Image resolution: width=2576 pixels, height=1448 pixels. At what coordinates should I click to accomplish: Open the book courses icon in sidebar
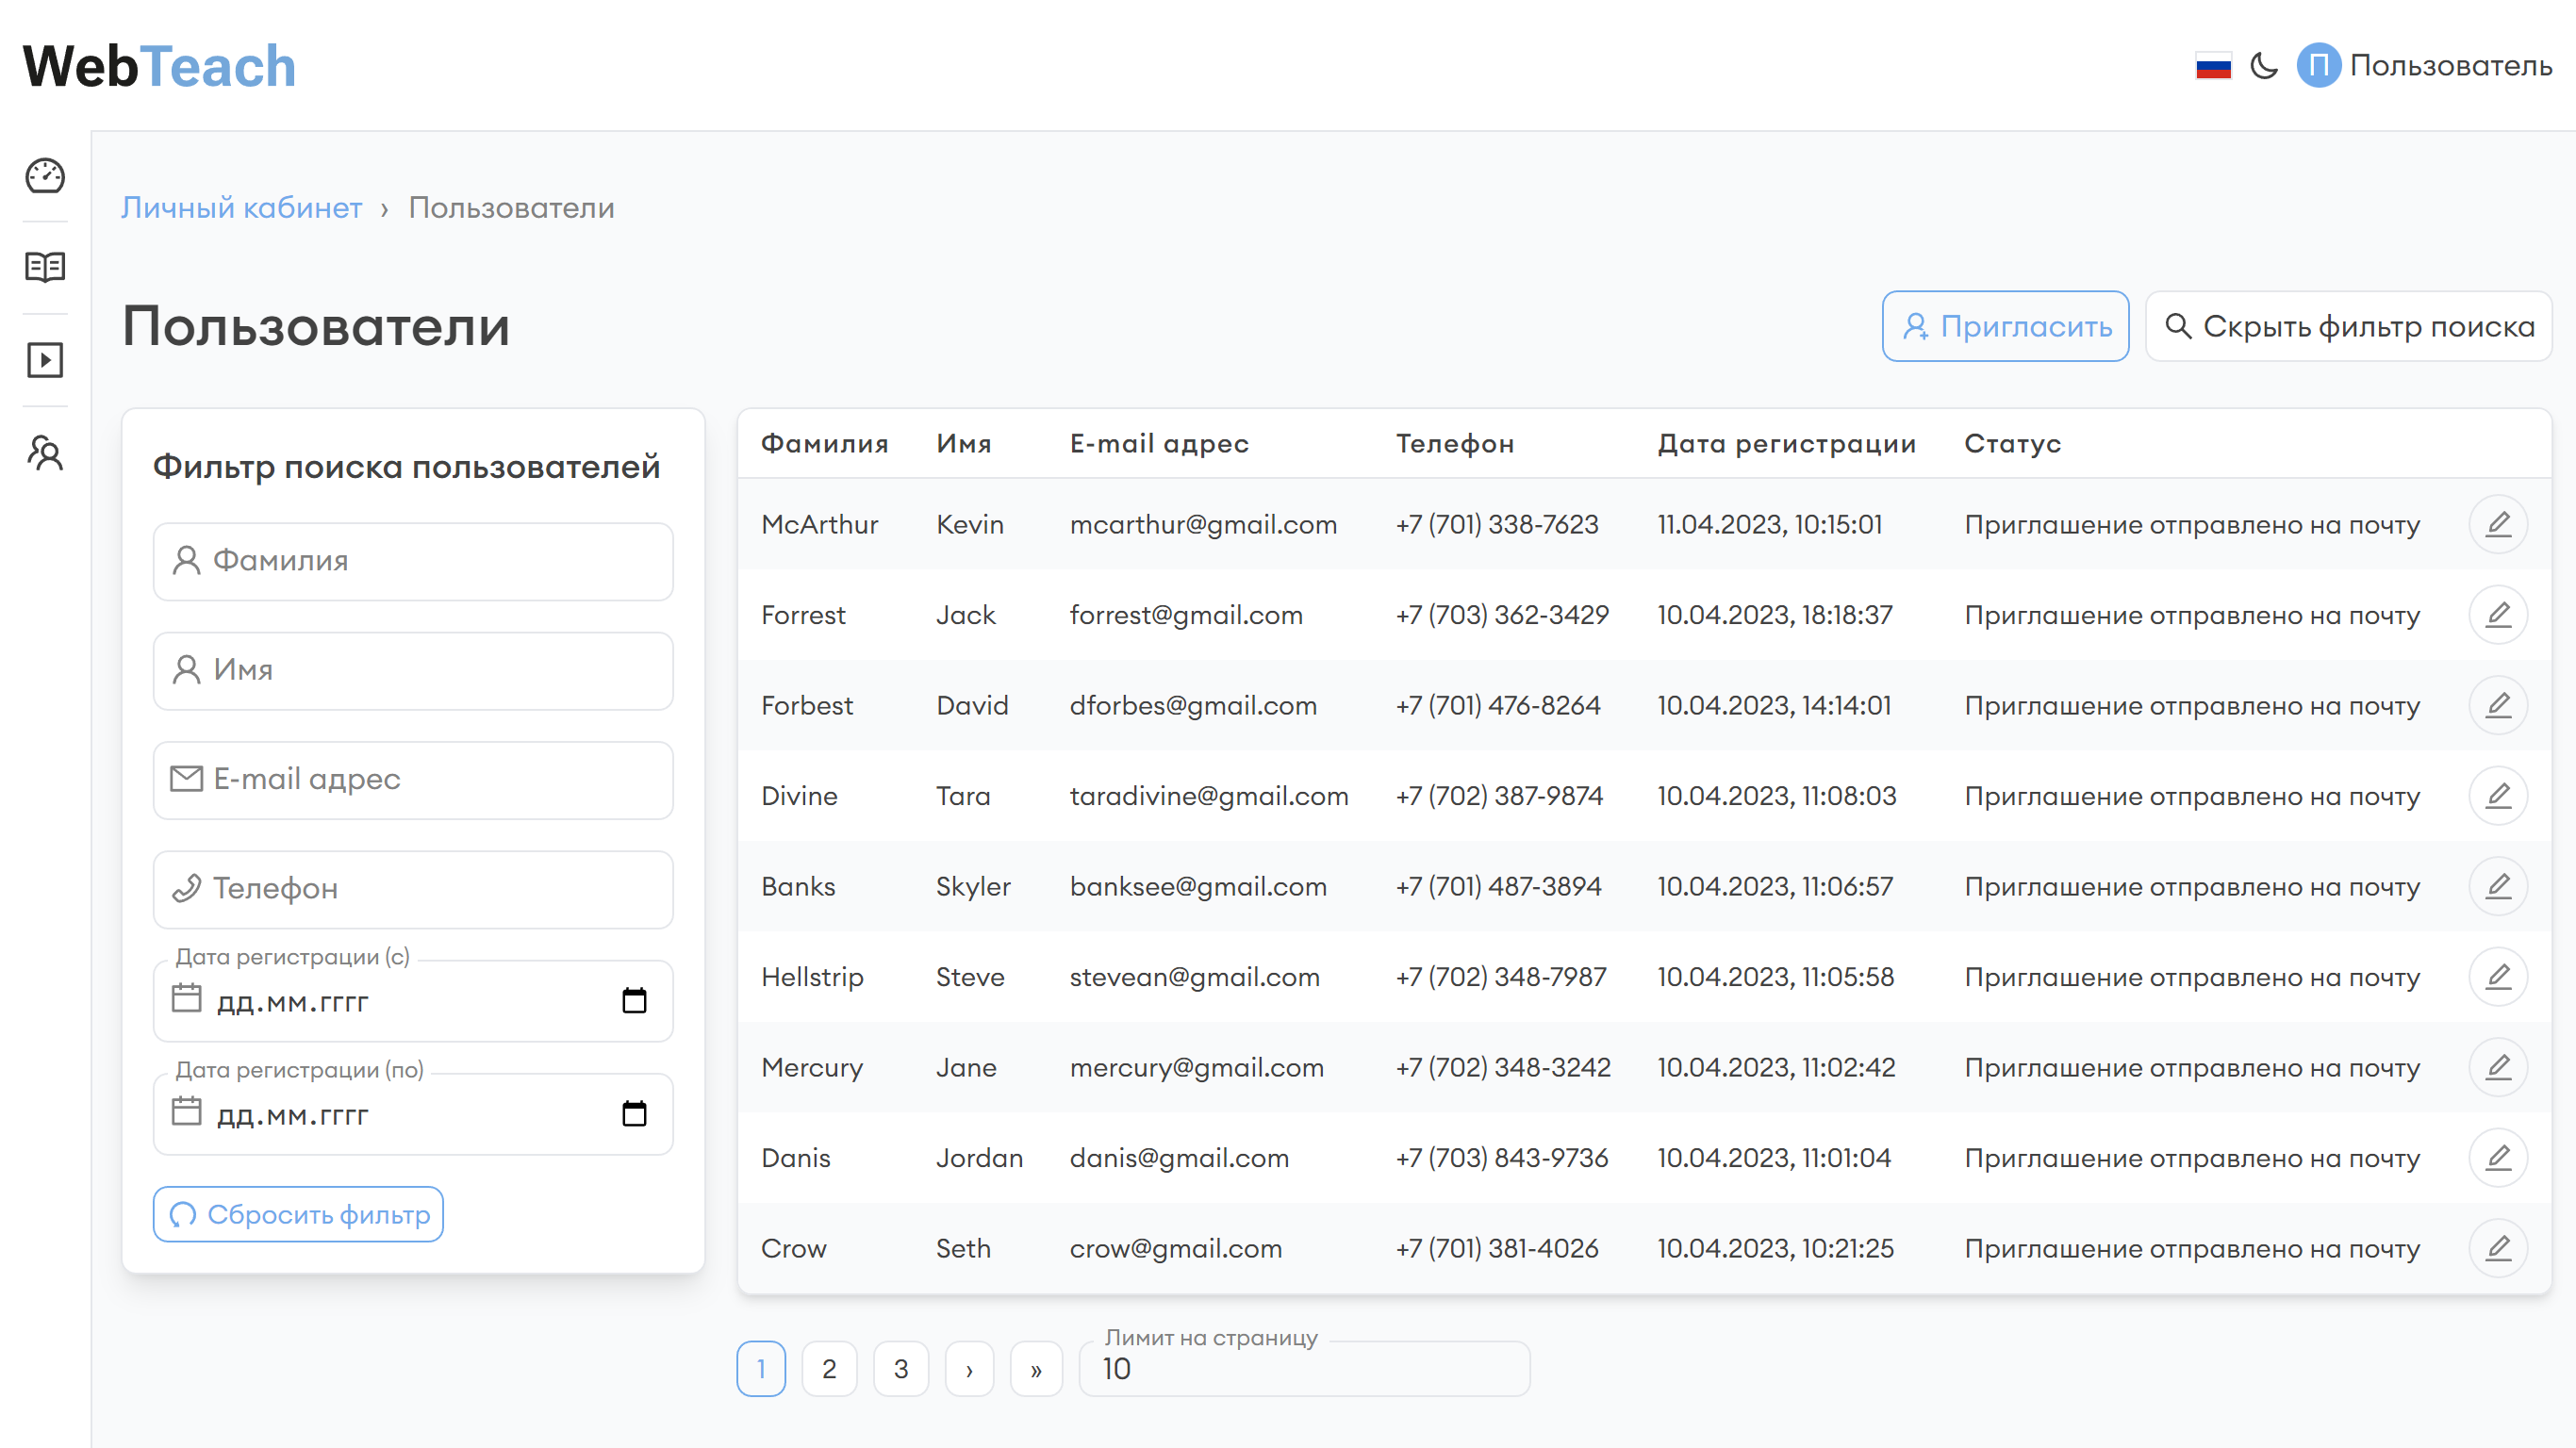(45, 267)
